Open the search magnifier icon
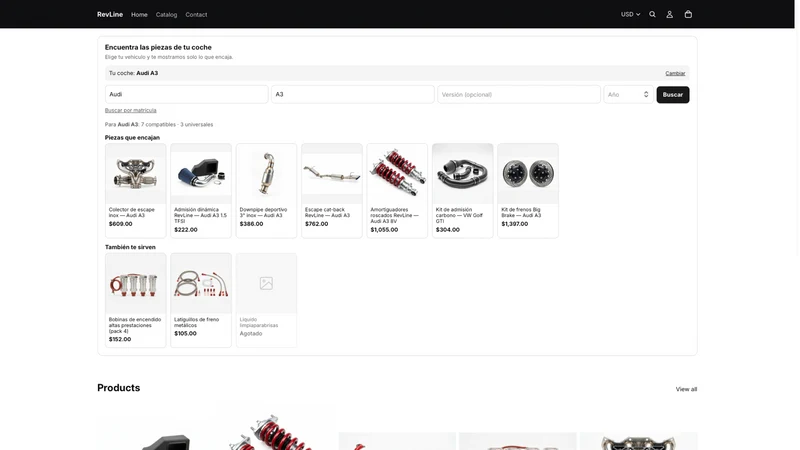This screenshot has width=800, height=450. click(x=652, y=14)
